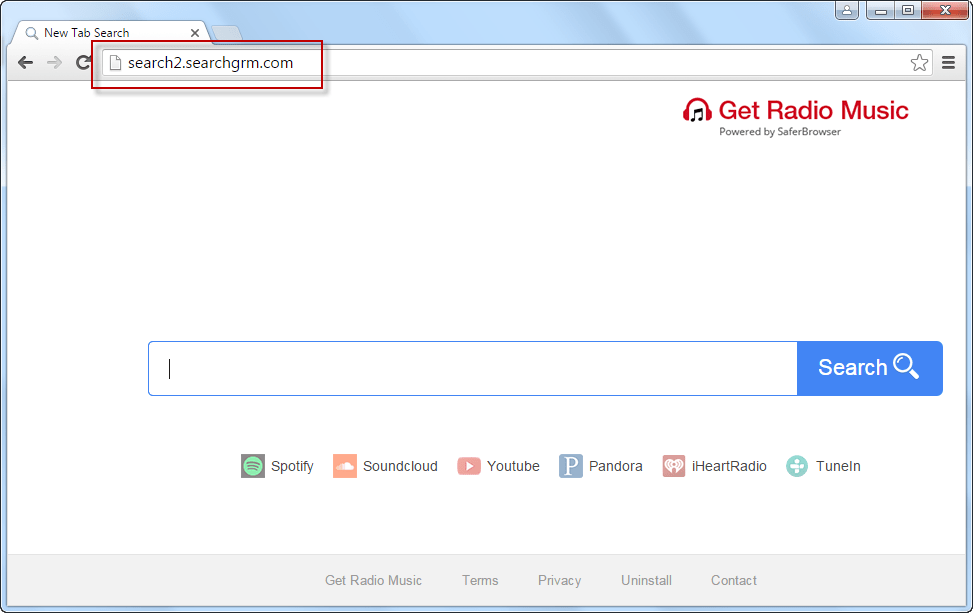Open the Pandora shortcut icon
The height and width of the screenshot is (613, 973).
570,466
